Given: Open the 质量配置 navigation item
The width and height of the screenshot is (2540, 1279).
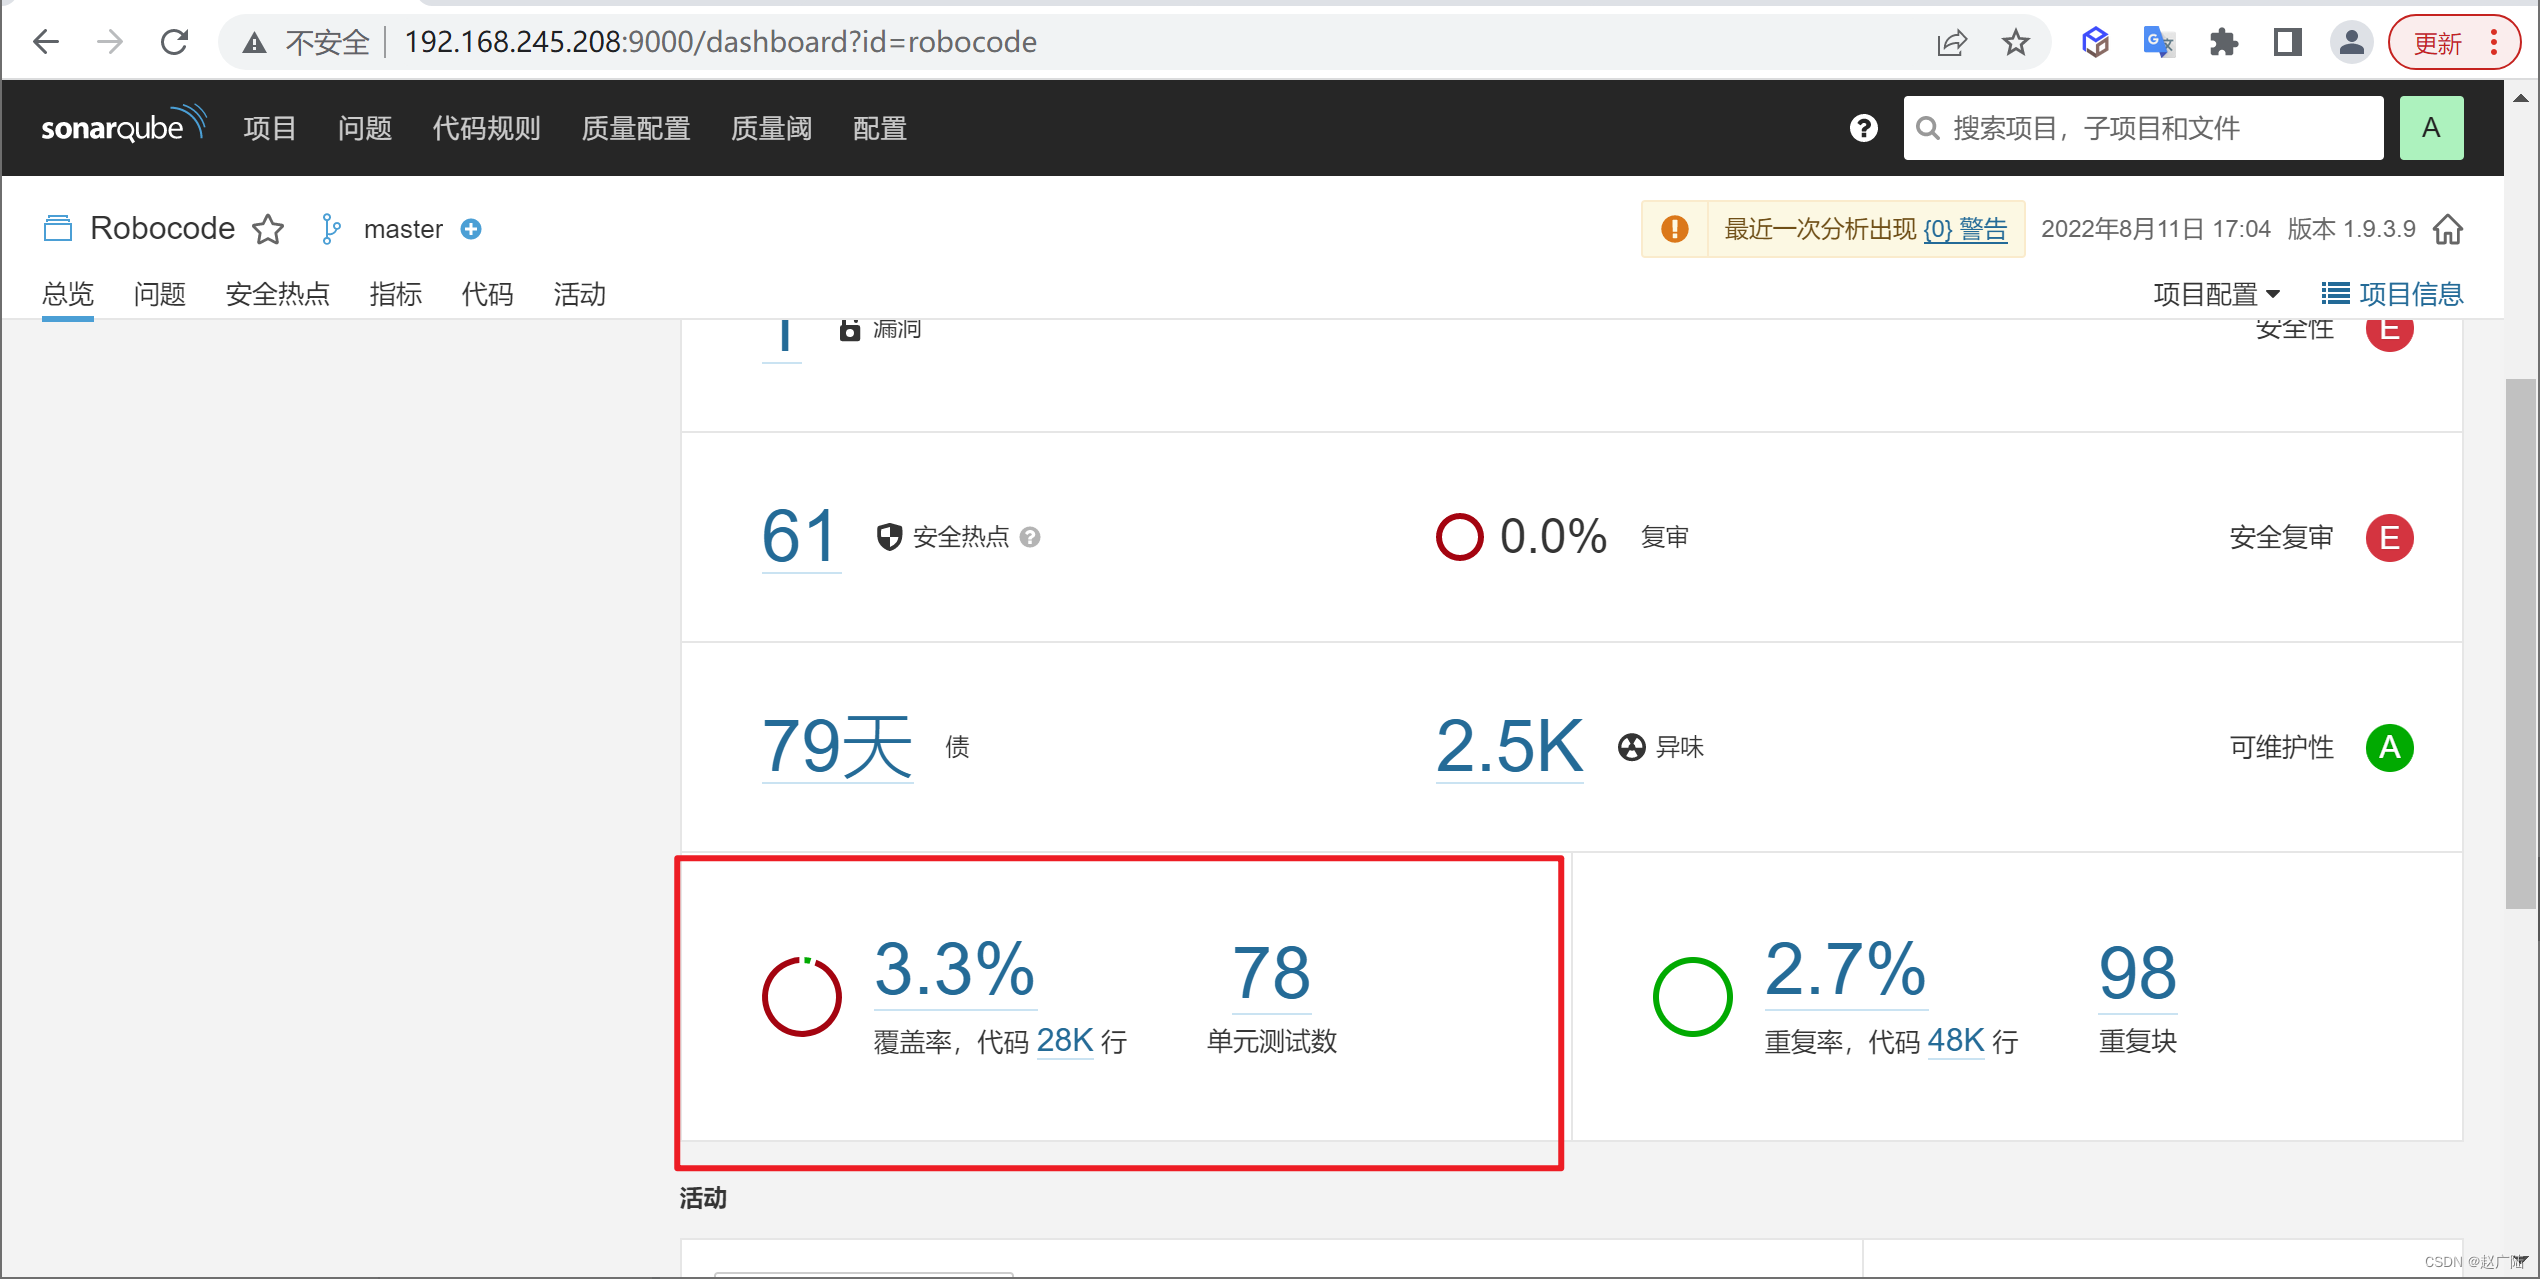Looking at the screenshot, I should [x=636, y=128].
